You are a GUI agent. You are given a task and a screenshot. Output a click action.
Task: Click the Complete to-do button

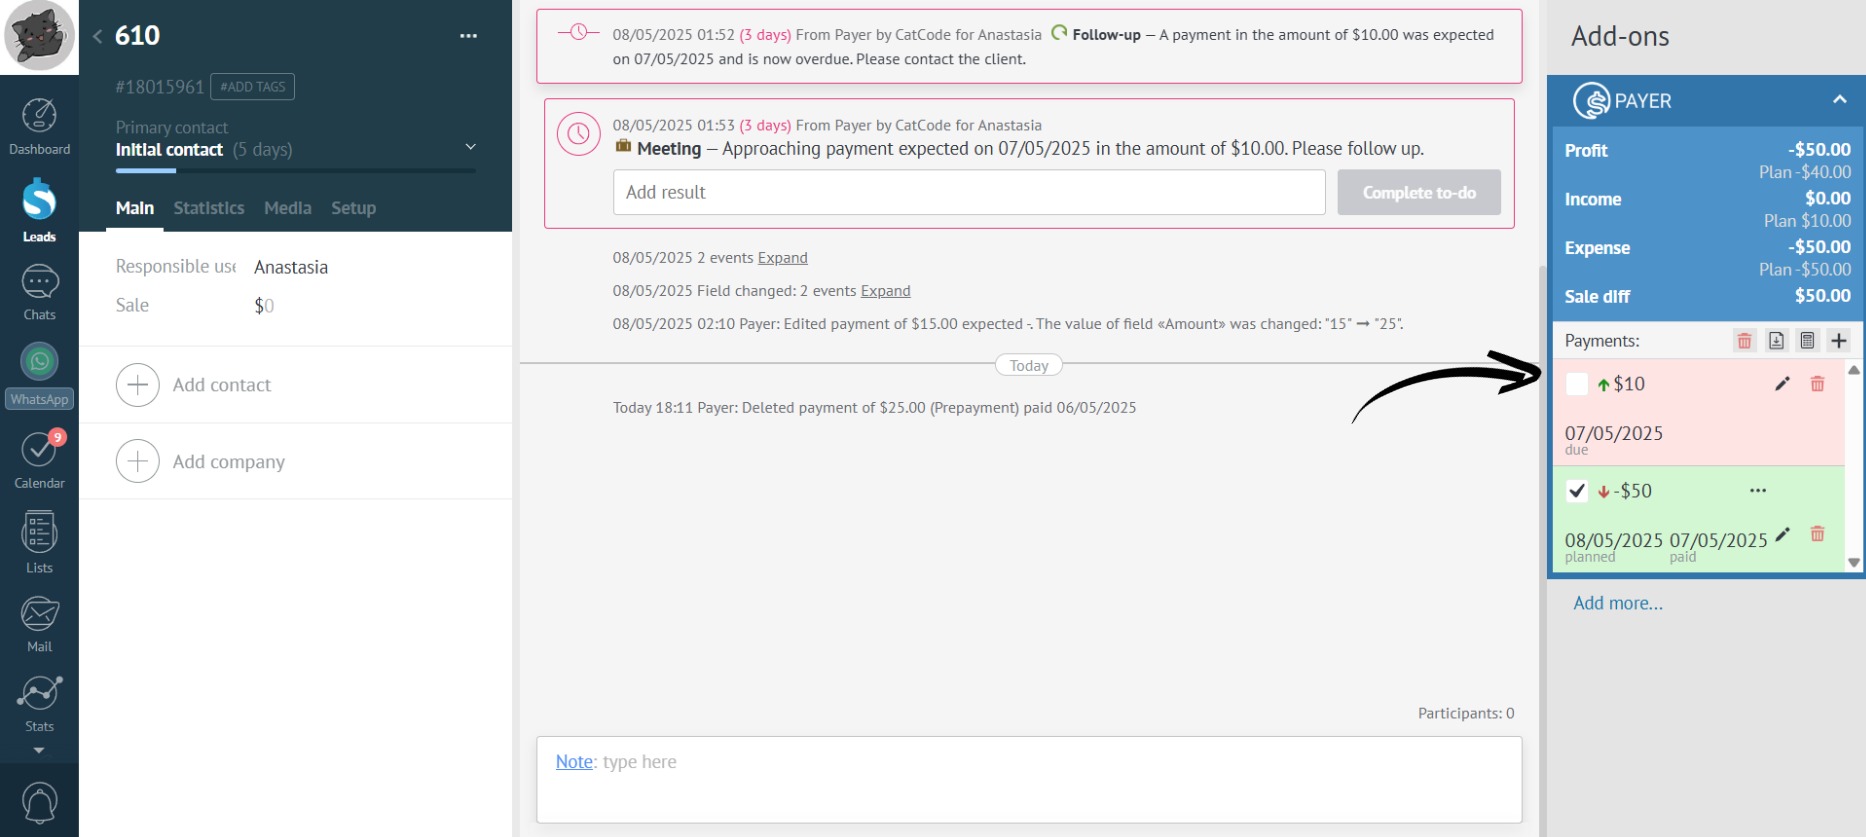click(x=1418, y=192)
